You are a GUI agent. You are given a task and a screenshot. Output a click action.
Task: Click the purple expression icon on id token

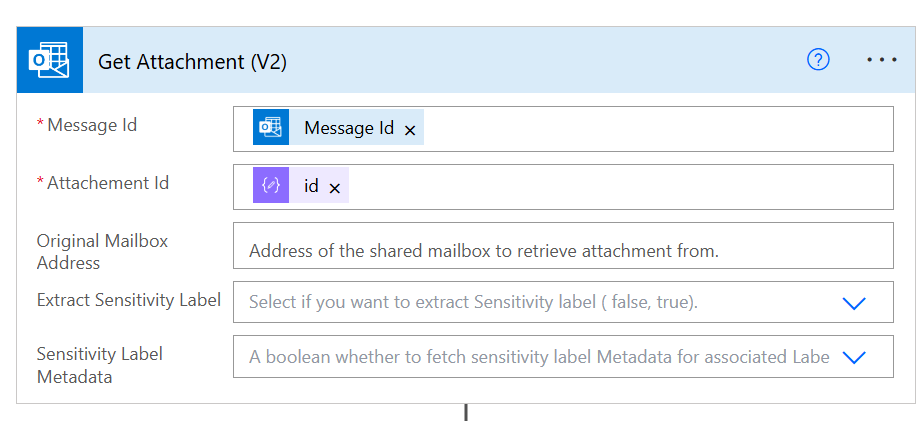coord(271,186)
